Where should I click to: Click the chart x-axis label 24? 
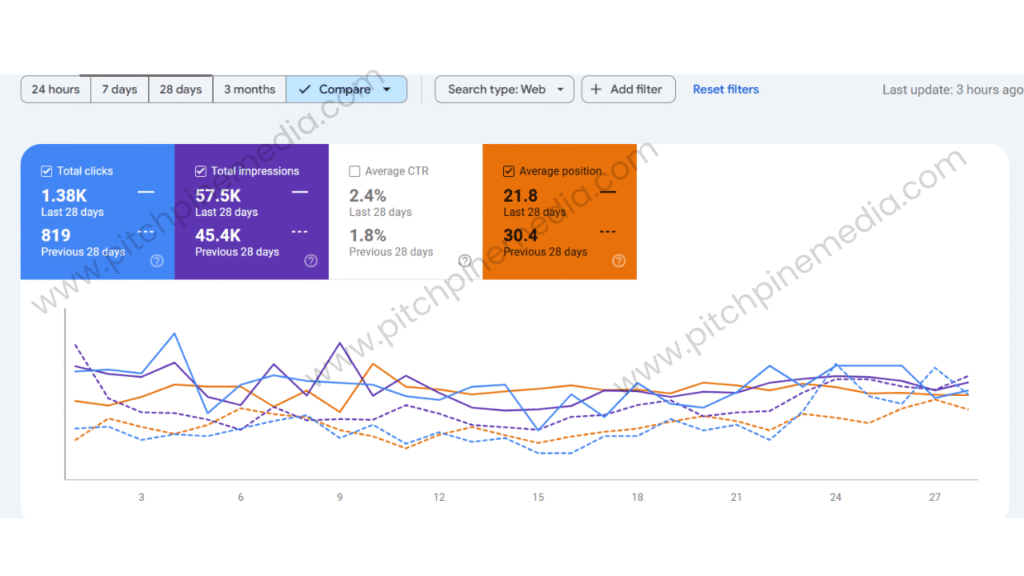click(x=835, y=497)
